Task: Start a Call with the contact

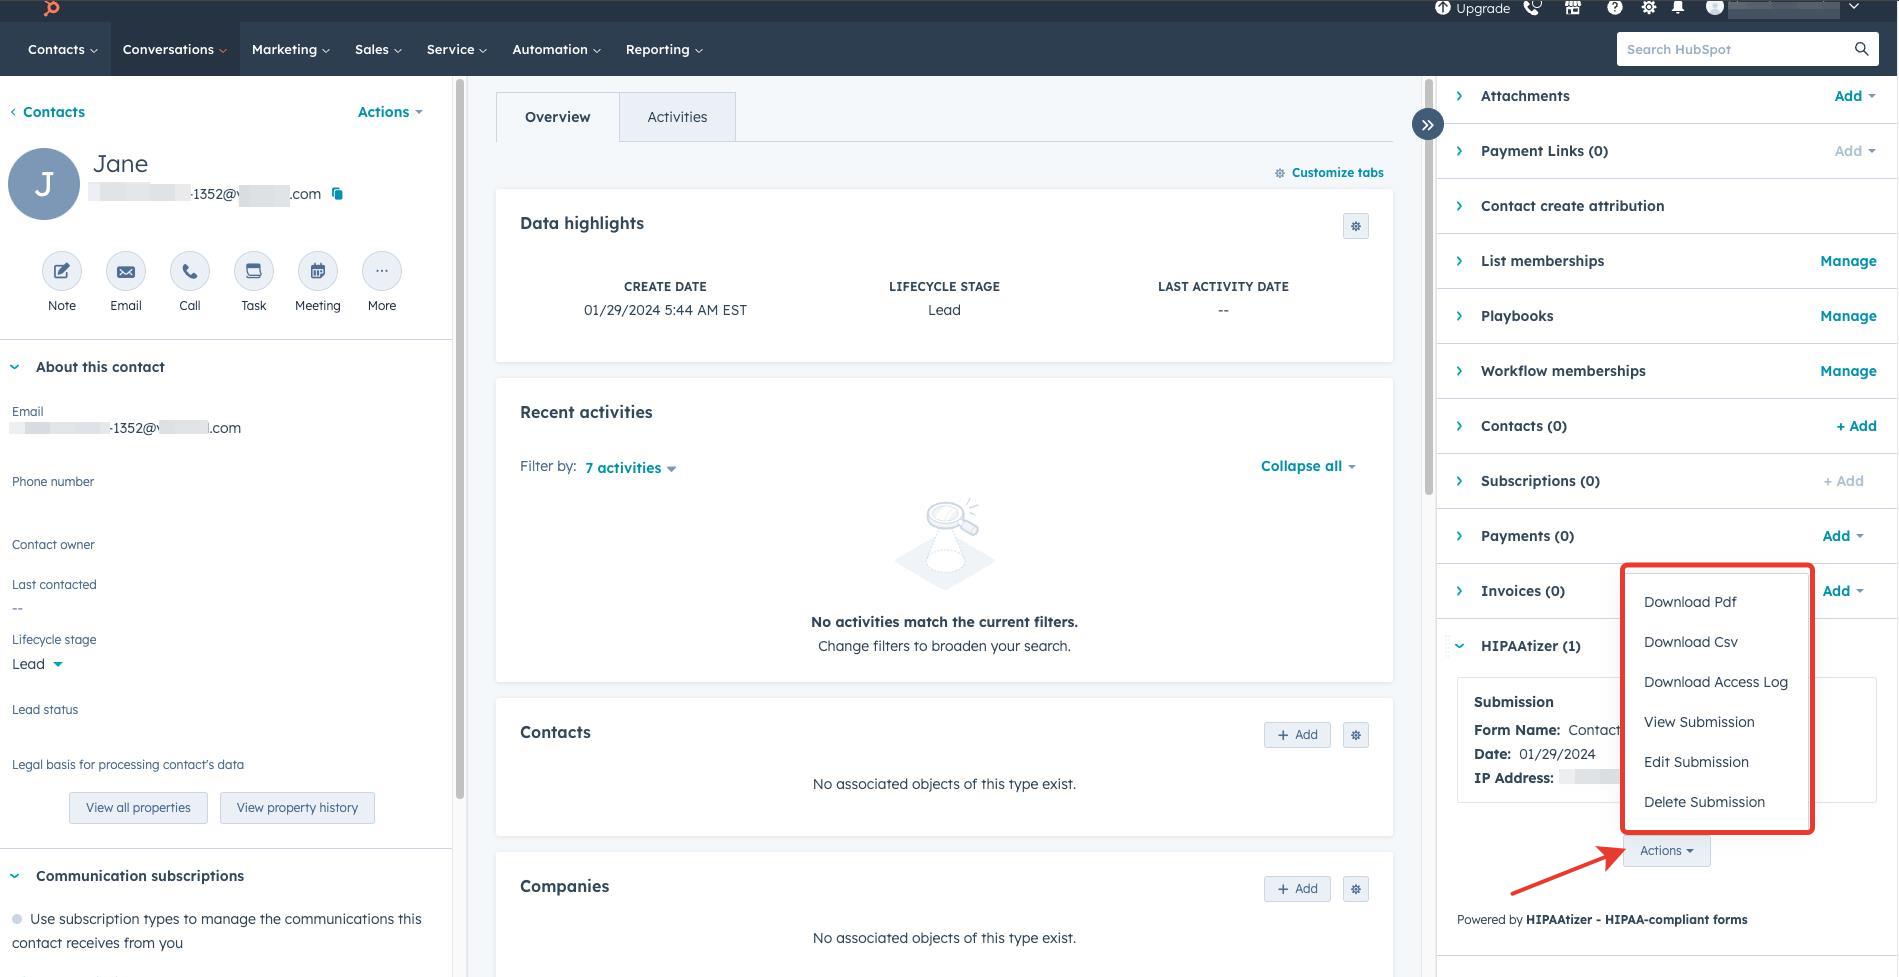Action: (x=189, y=271)
